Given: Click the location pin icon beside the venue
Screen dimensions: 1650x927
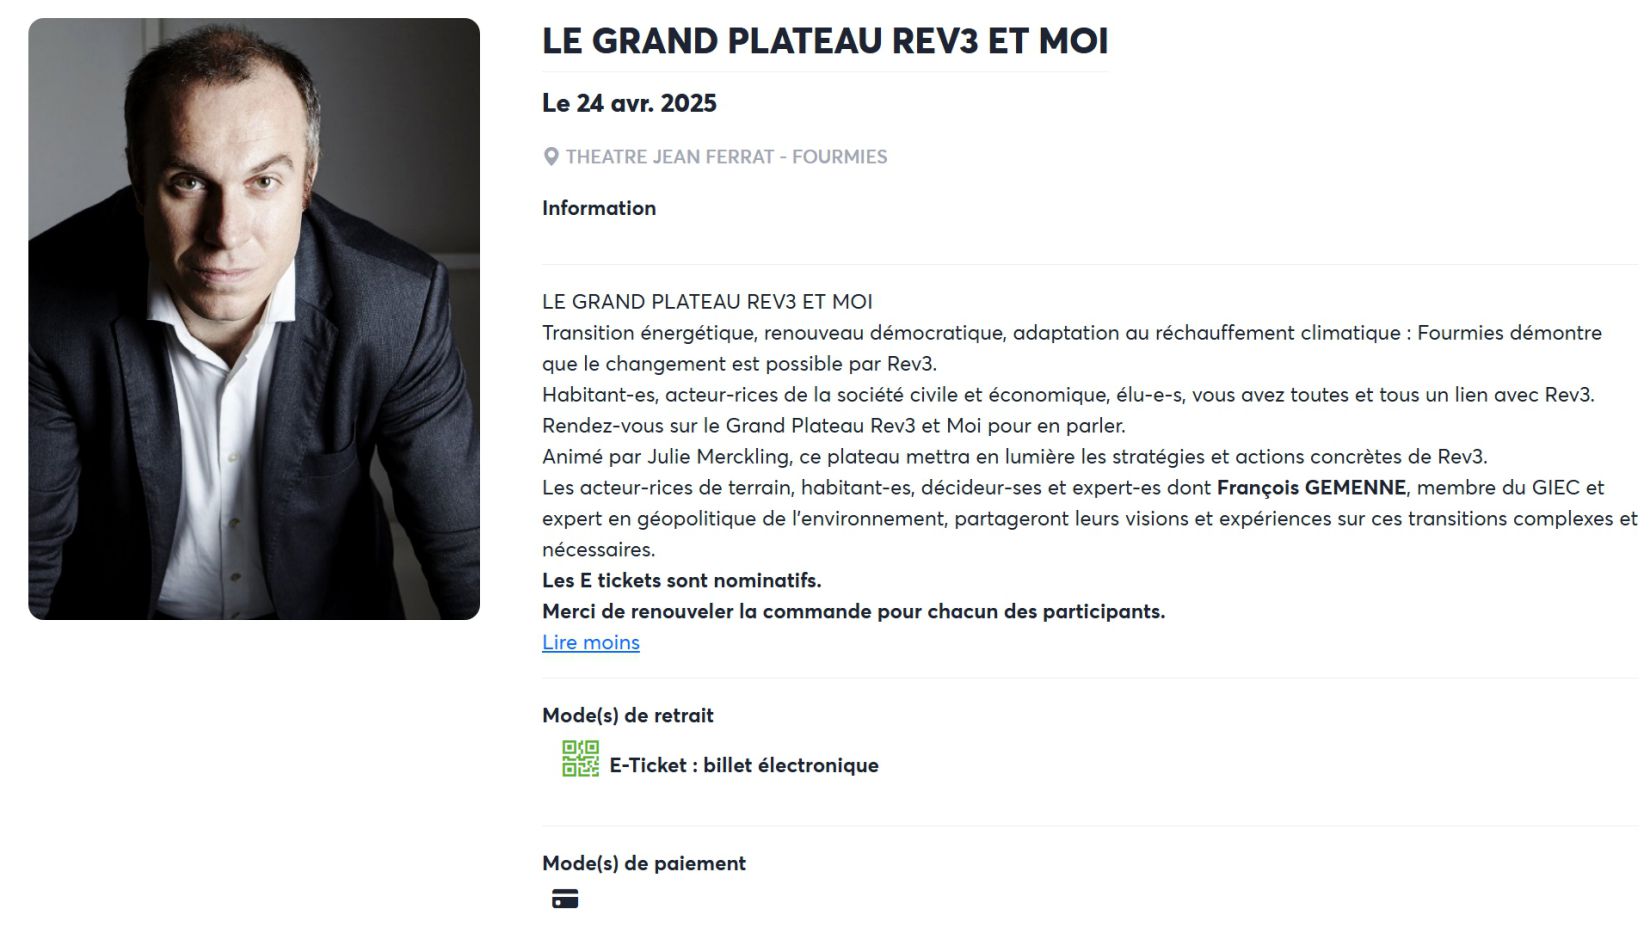Looking at the screenshot, I should 550,157.
